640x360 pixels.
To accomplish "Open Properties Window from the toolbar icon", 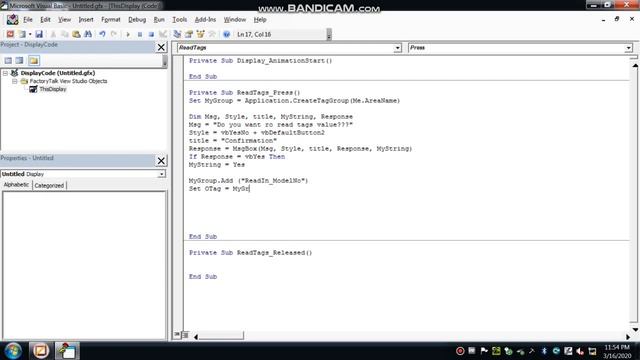I will pyautogui.click(x=189, y=34).
